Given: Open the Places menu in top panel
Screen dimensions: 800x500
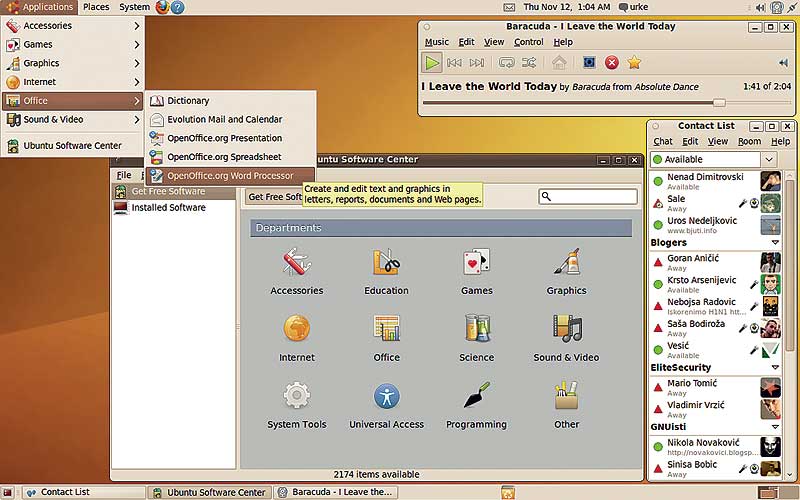Looking at the screenshot, I should 96,7.
